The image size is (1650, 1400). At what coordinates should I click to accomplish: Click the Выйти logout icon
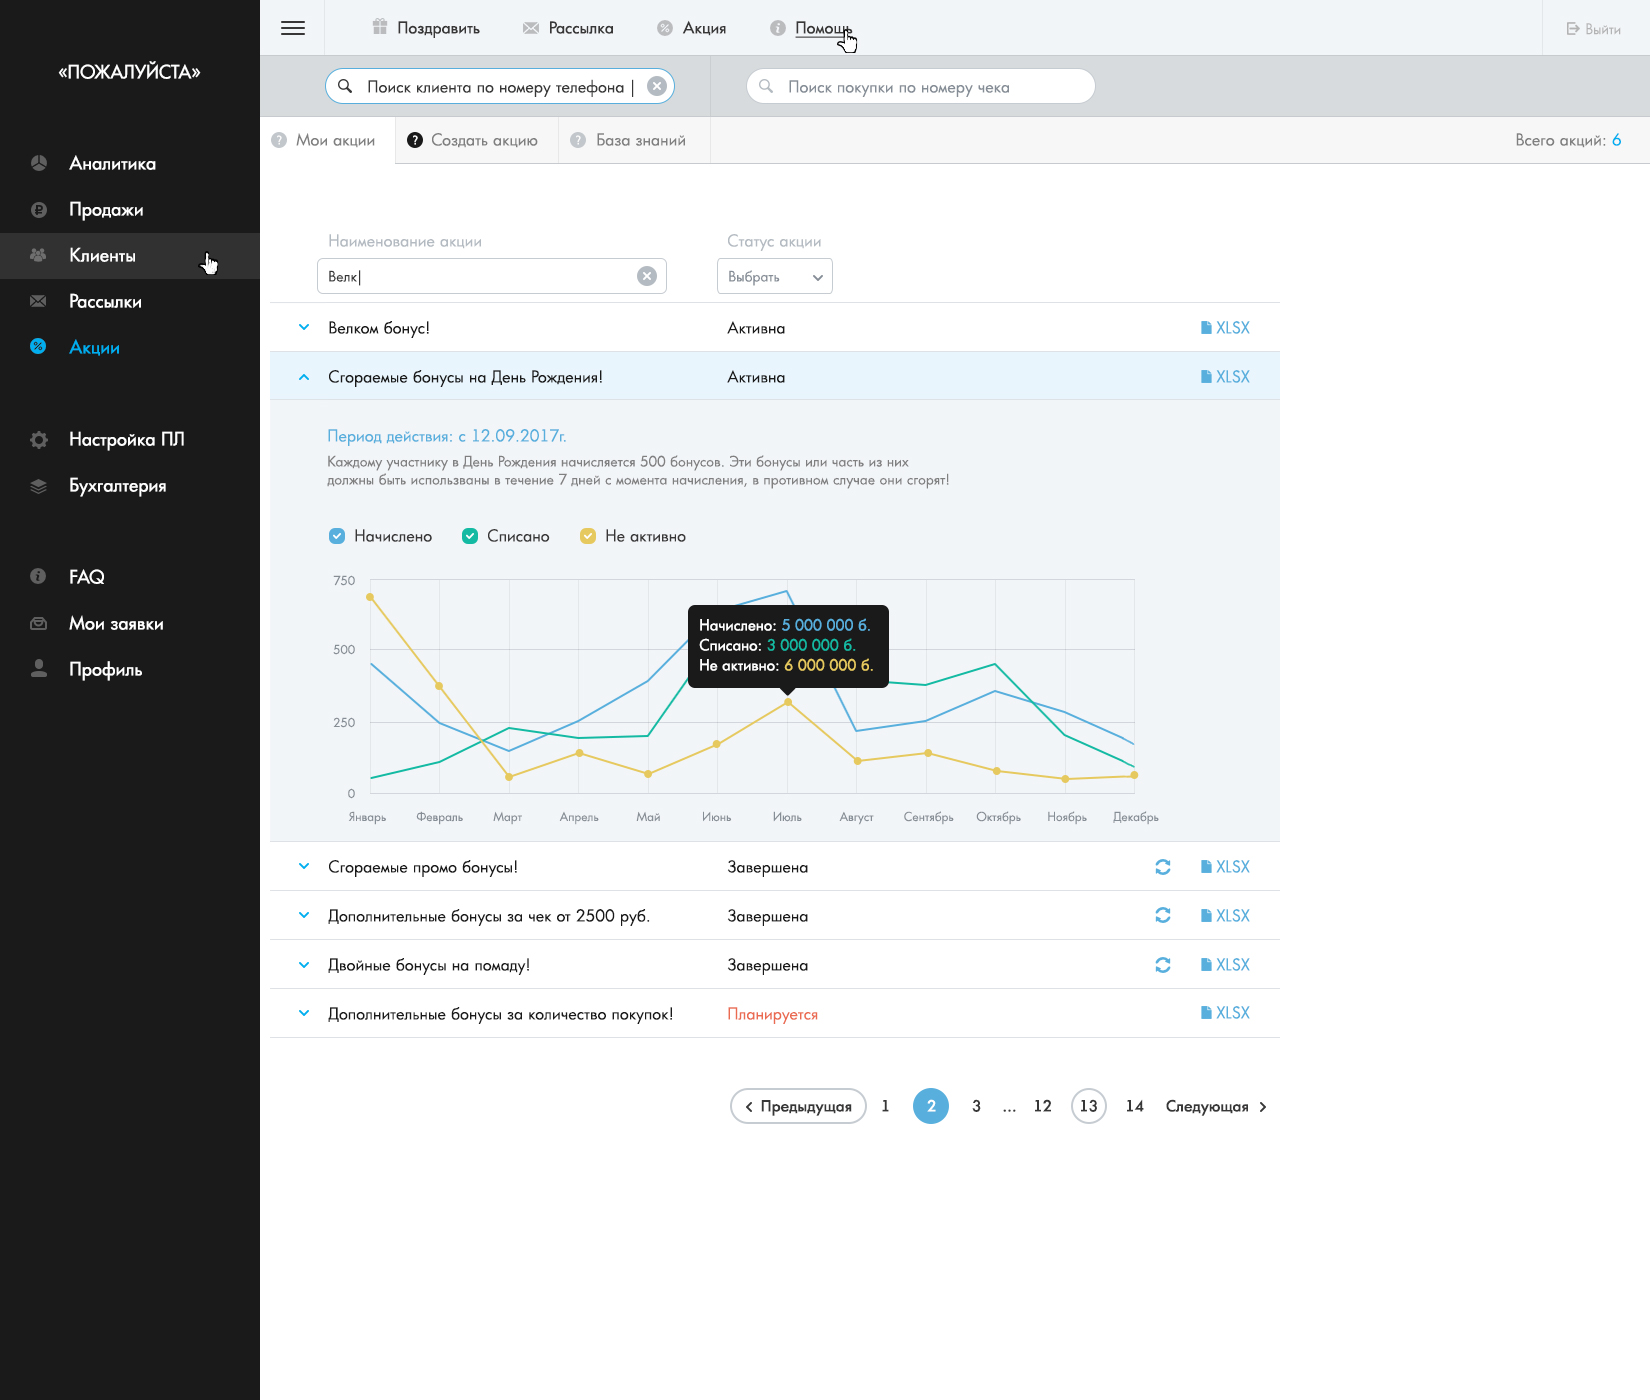[1573, 29]
